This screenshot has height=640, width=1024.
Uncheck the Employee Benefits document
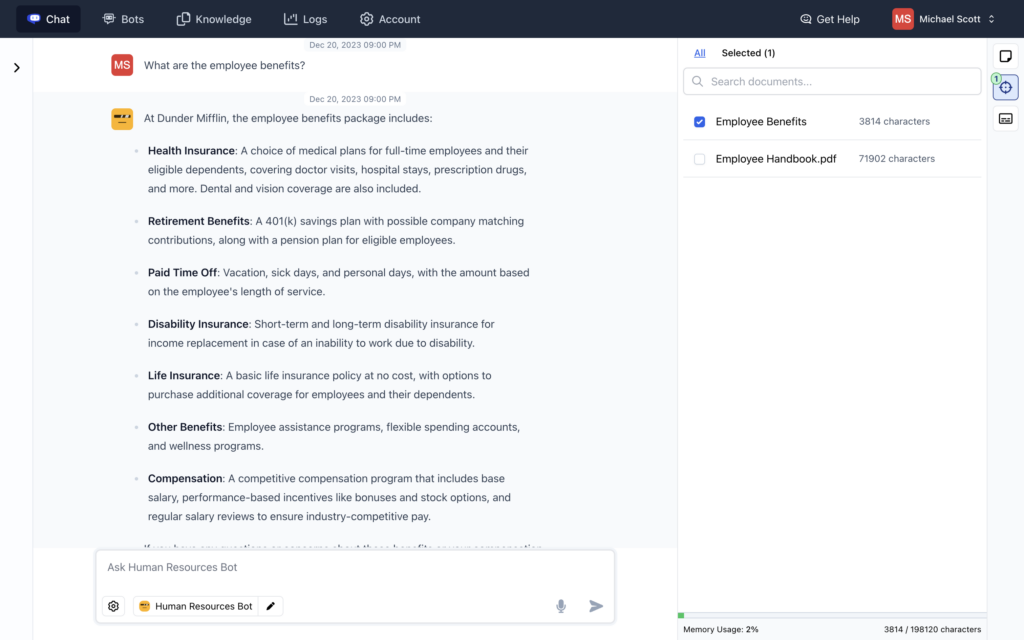(699, 121)
